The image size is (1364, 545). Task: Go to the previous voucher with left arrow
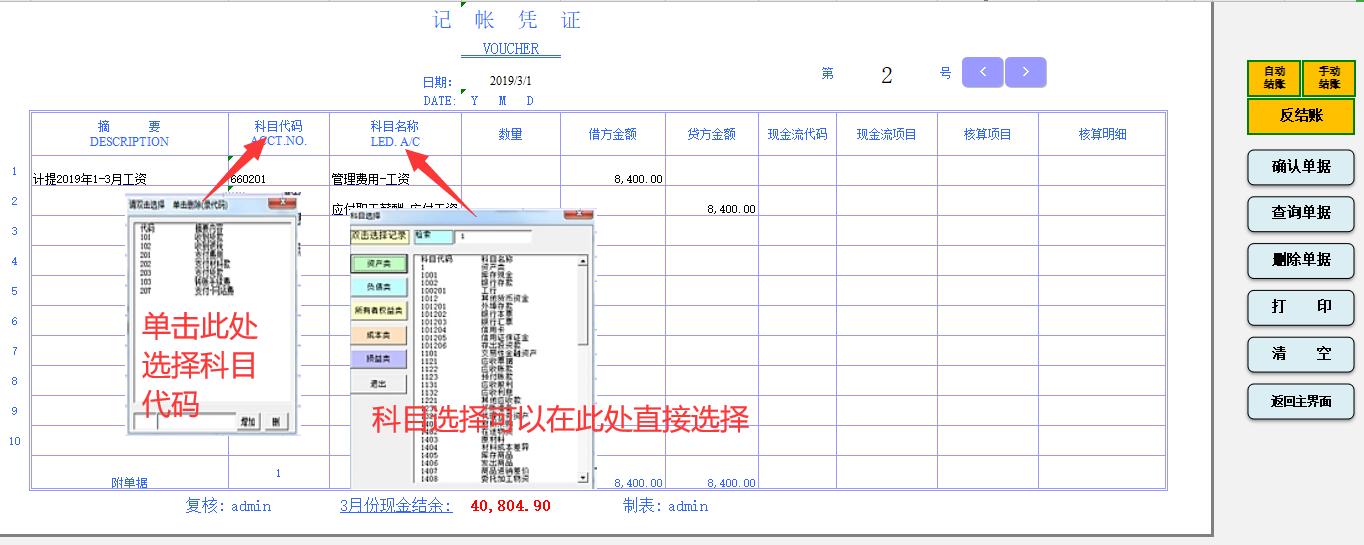point(983,72)
